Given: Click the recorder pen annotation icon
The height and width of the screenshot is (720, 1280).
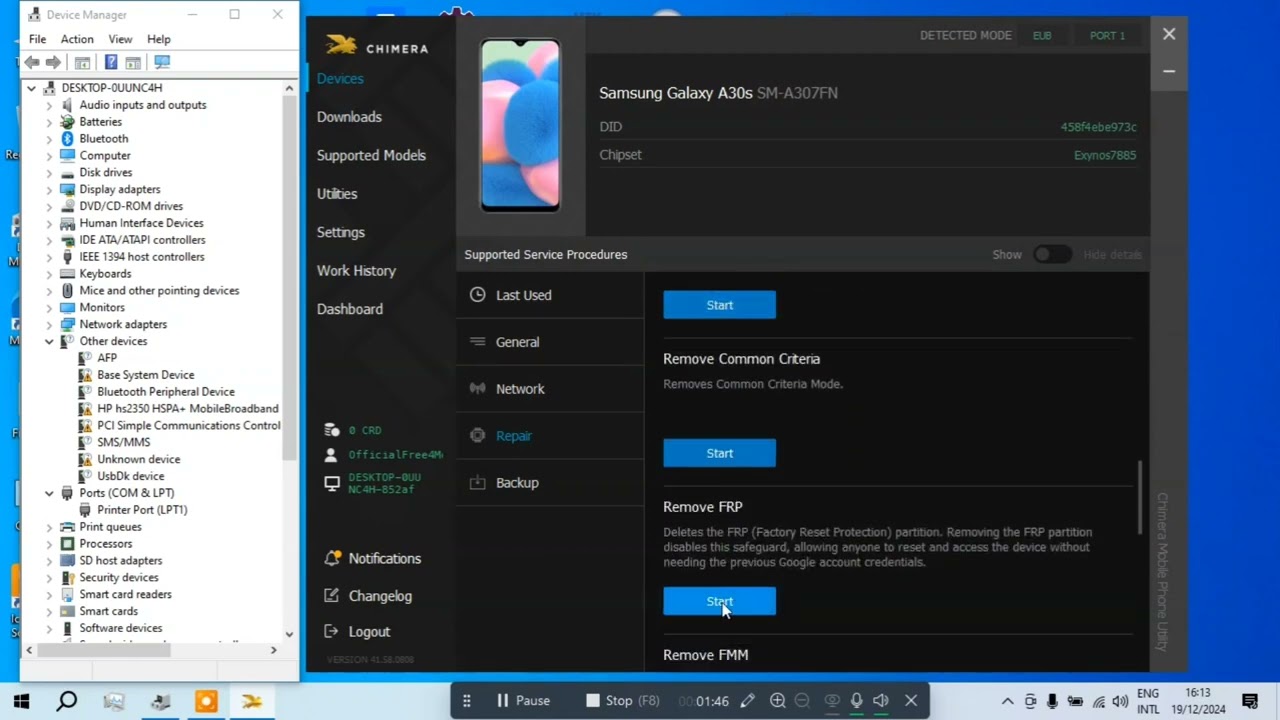Looking at the screenshot, I should pyautogui.click(x=748, y=701).
